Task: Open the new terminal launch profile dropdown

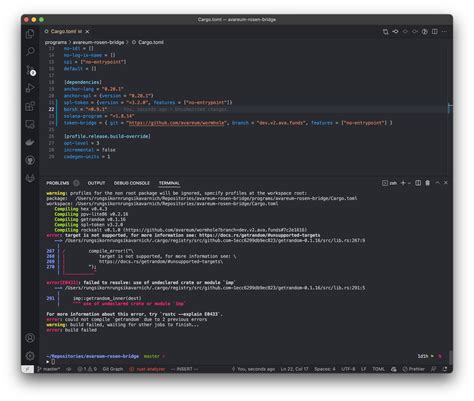Action: [x=409, y=183]
